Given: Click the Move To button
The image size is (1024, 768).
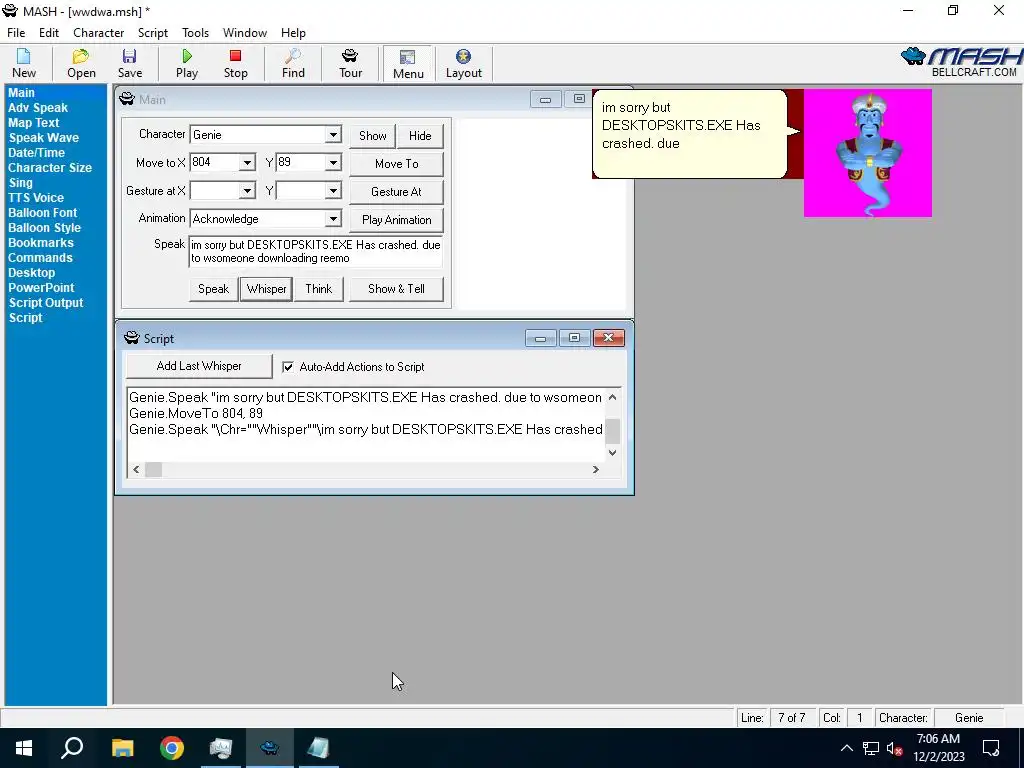Looking at the screenshot, I should tap(396, 164).
